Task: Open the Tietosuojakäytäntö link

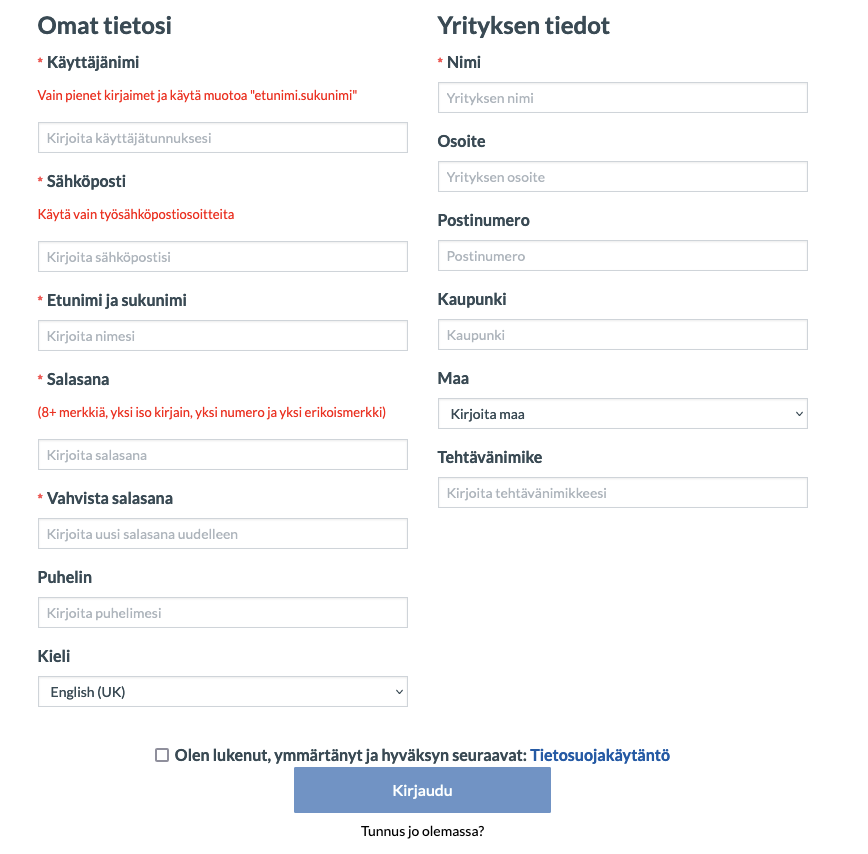Action: coord(600,756)
